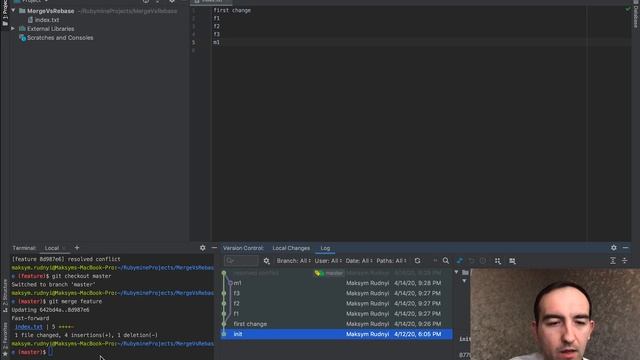640x360 pixels.
Task: Expand all in the changes pane
Action: 613,261
